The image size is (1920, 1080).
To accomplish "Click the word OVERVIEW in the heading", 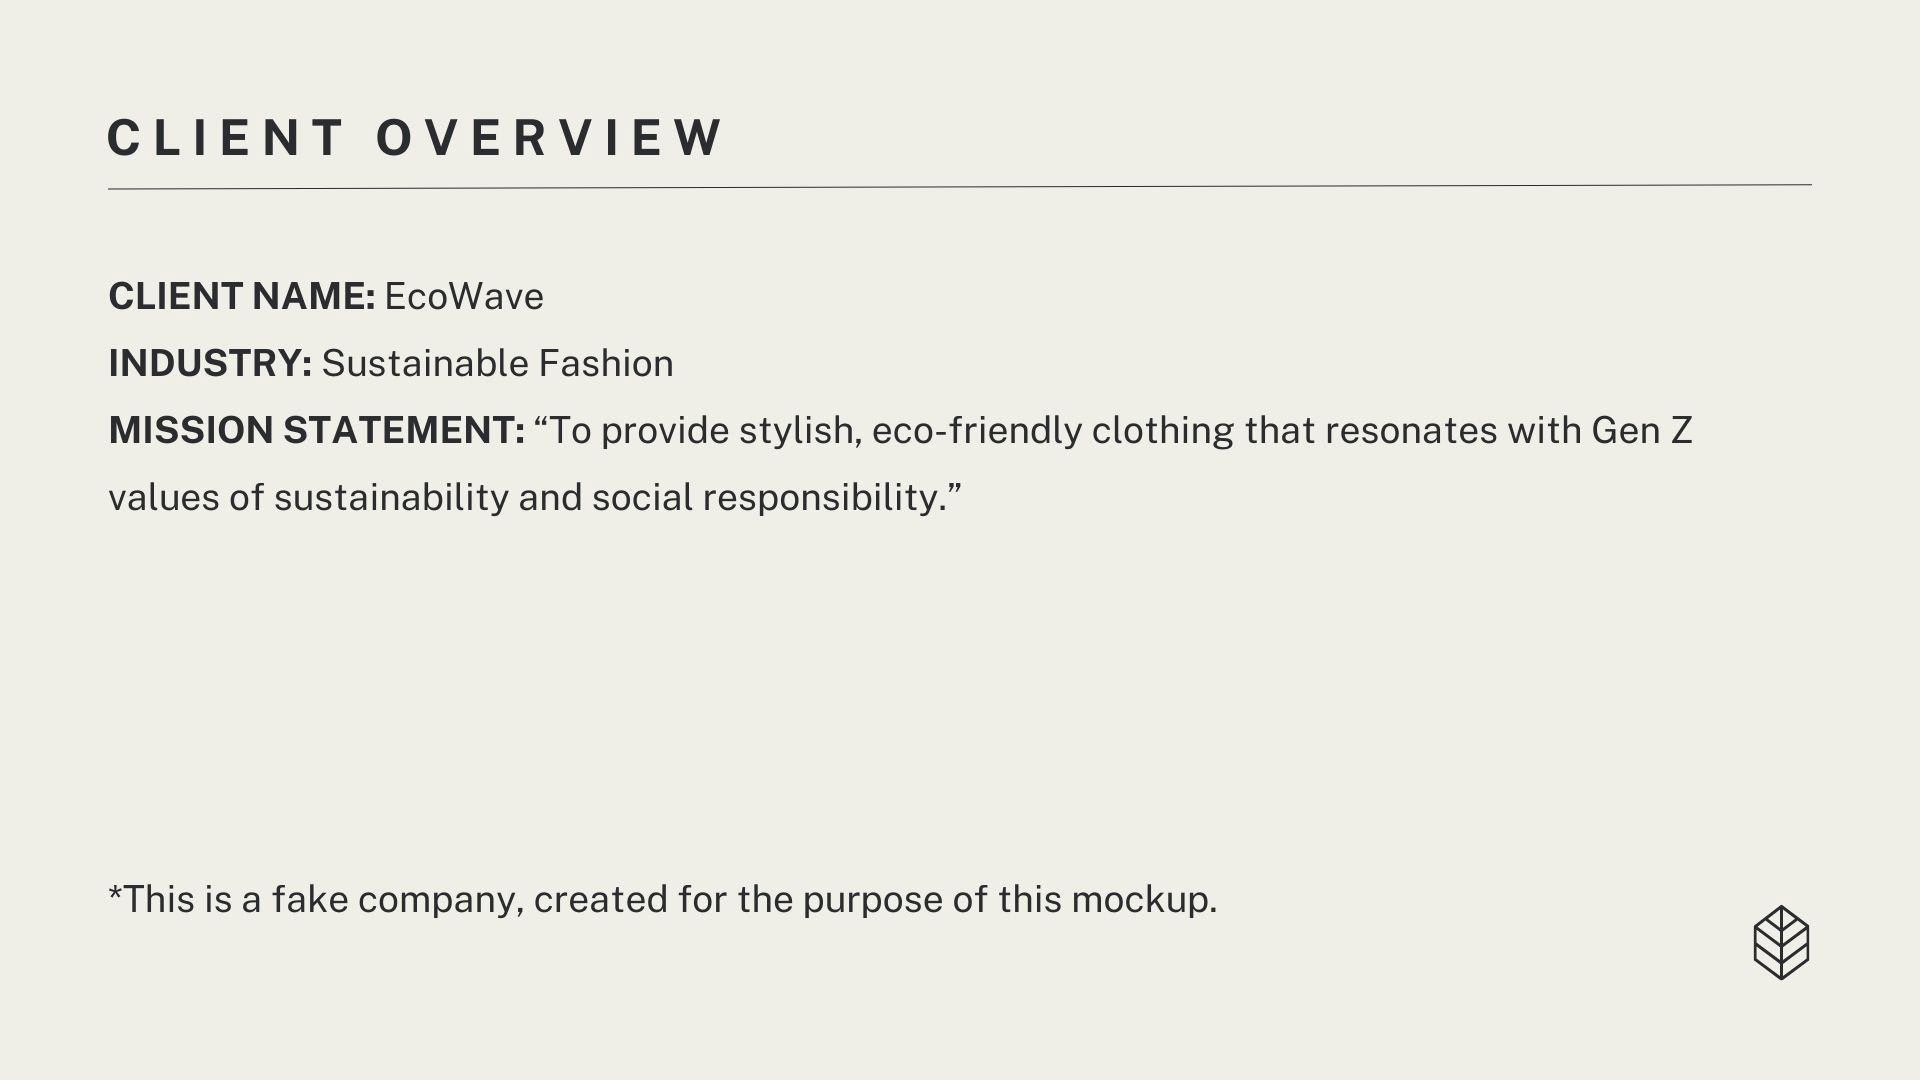I will tap(549, 138).
